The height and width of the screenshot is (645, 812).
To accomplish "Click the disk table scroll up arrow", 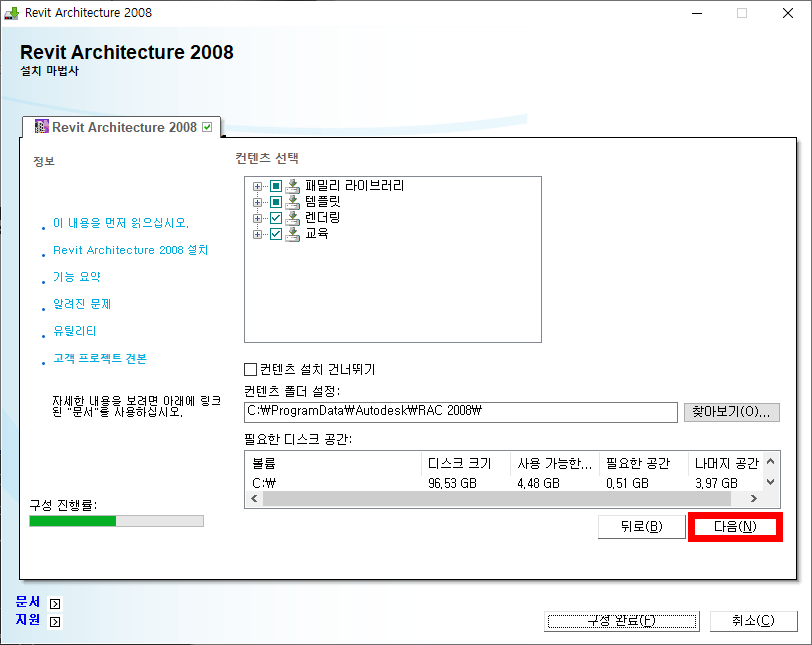I will coord(771,462).
